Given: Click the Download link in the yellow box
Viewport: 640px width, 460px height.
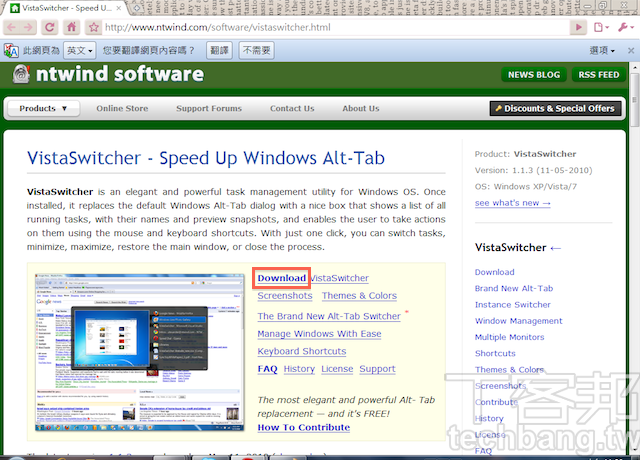Looking at the screenshot, I should (x=281, y=278).
